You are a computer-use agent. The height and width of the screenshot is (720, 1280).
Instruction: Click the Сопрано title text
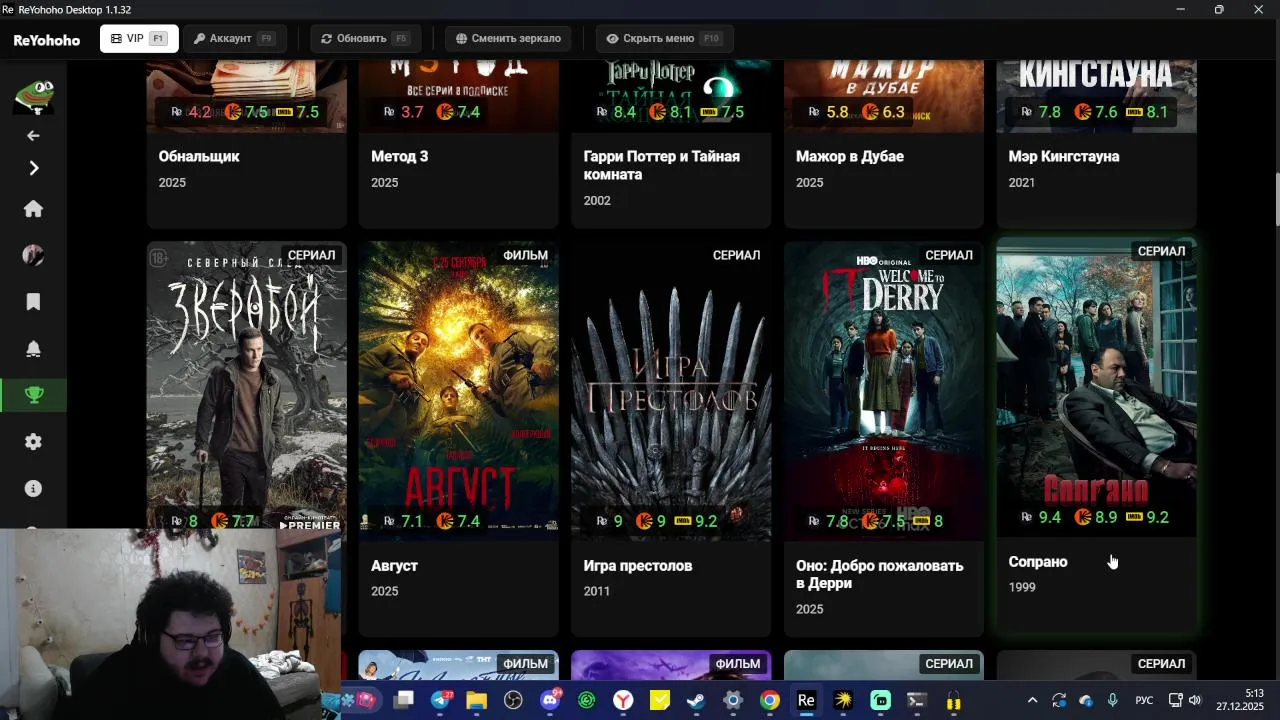click(x=1038, y=562)
